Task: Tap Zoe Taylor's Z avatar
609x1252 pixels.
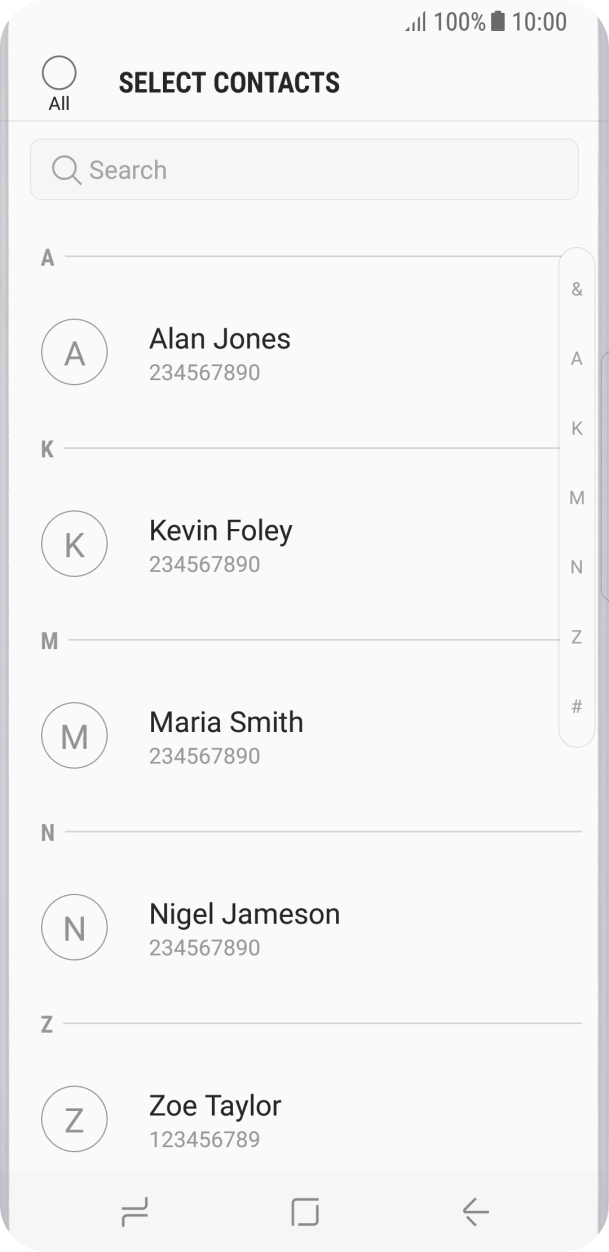Action: (x=74, y=1120)
